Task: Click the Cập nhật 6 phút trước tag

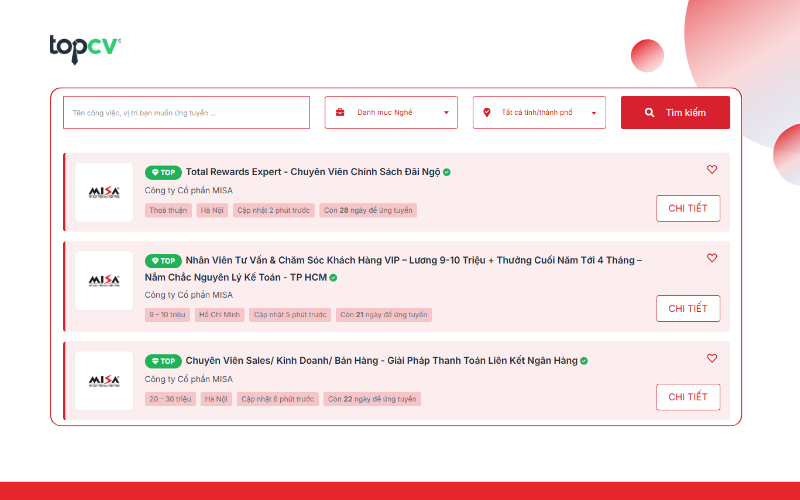Action: click(278, 399)
